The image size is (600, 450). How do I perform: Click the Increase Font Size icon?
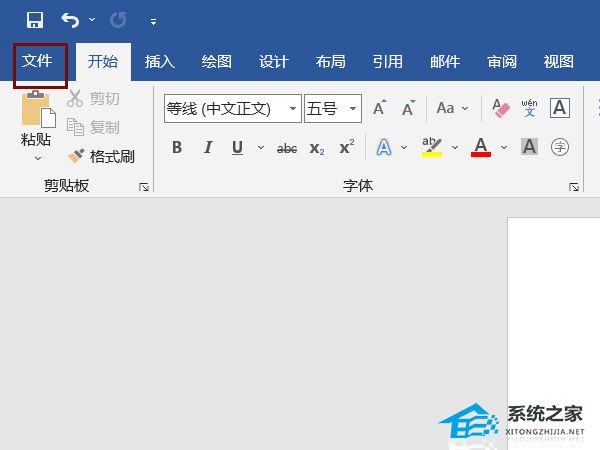pos(379,108)
